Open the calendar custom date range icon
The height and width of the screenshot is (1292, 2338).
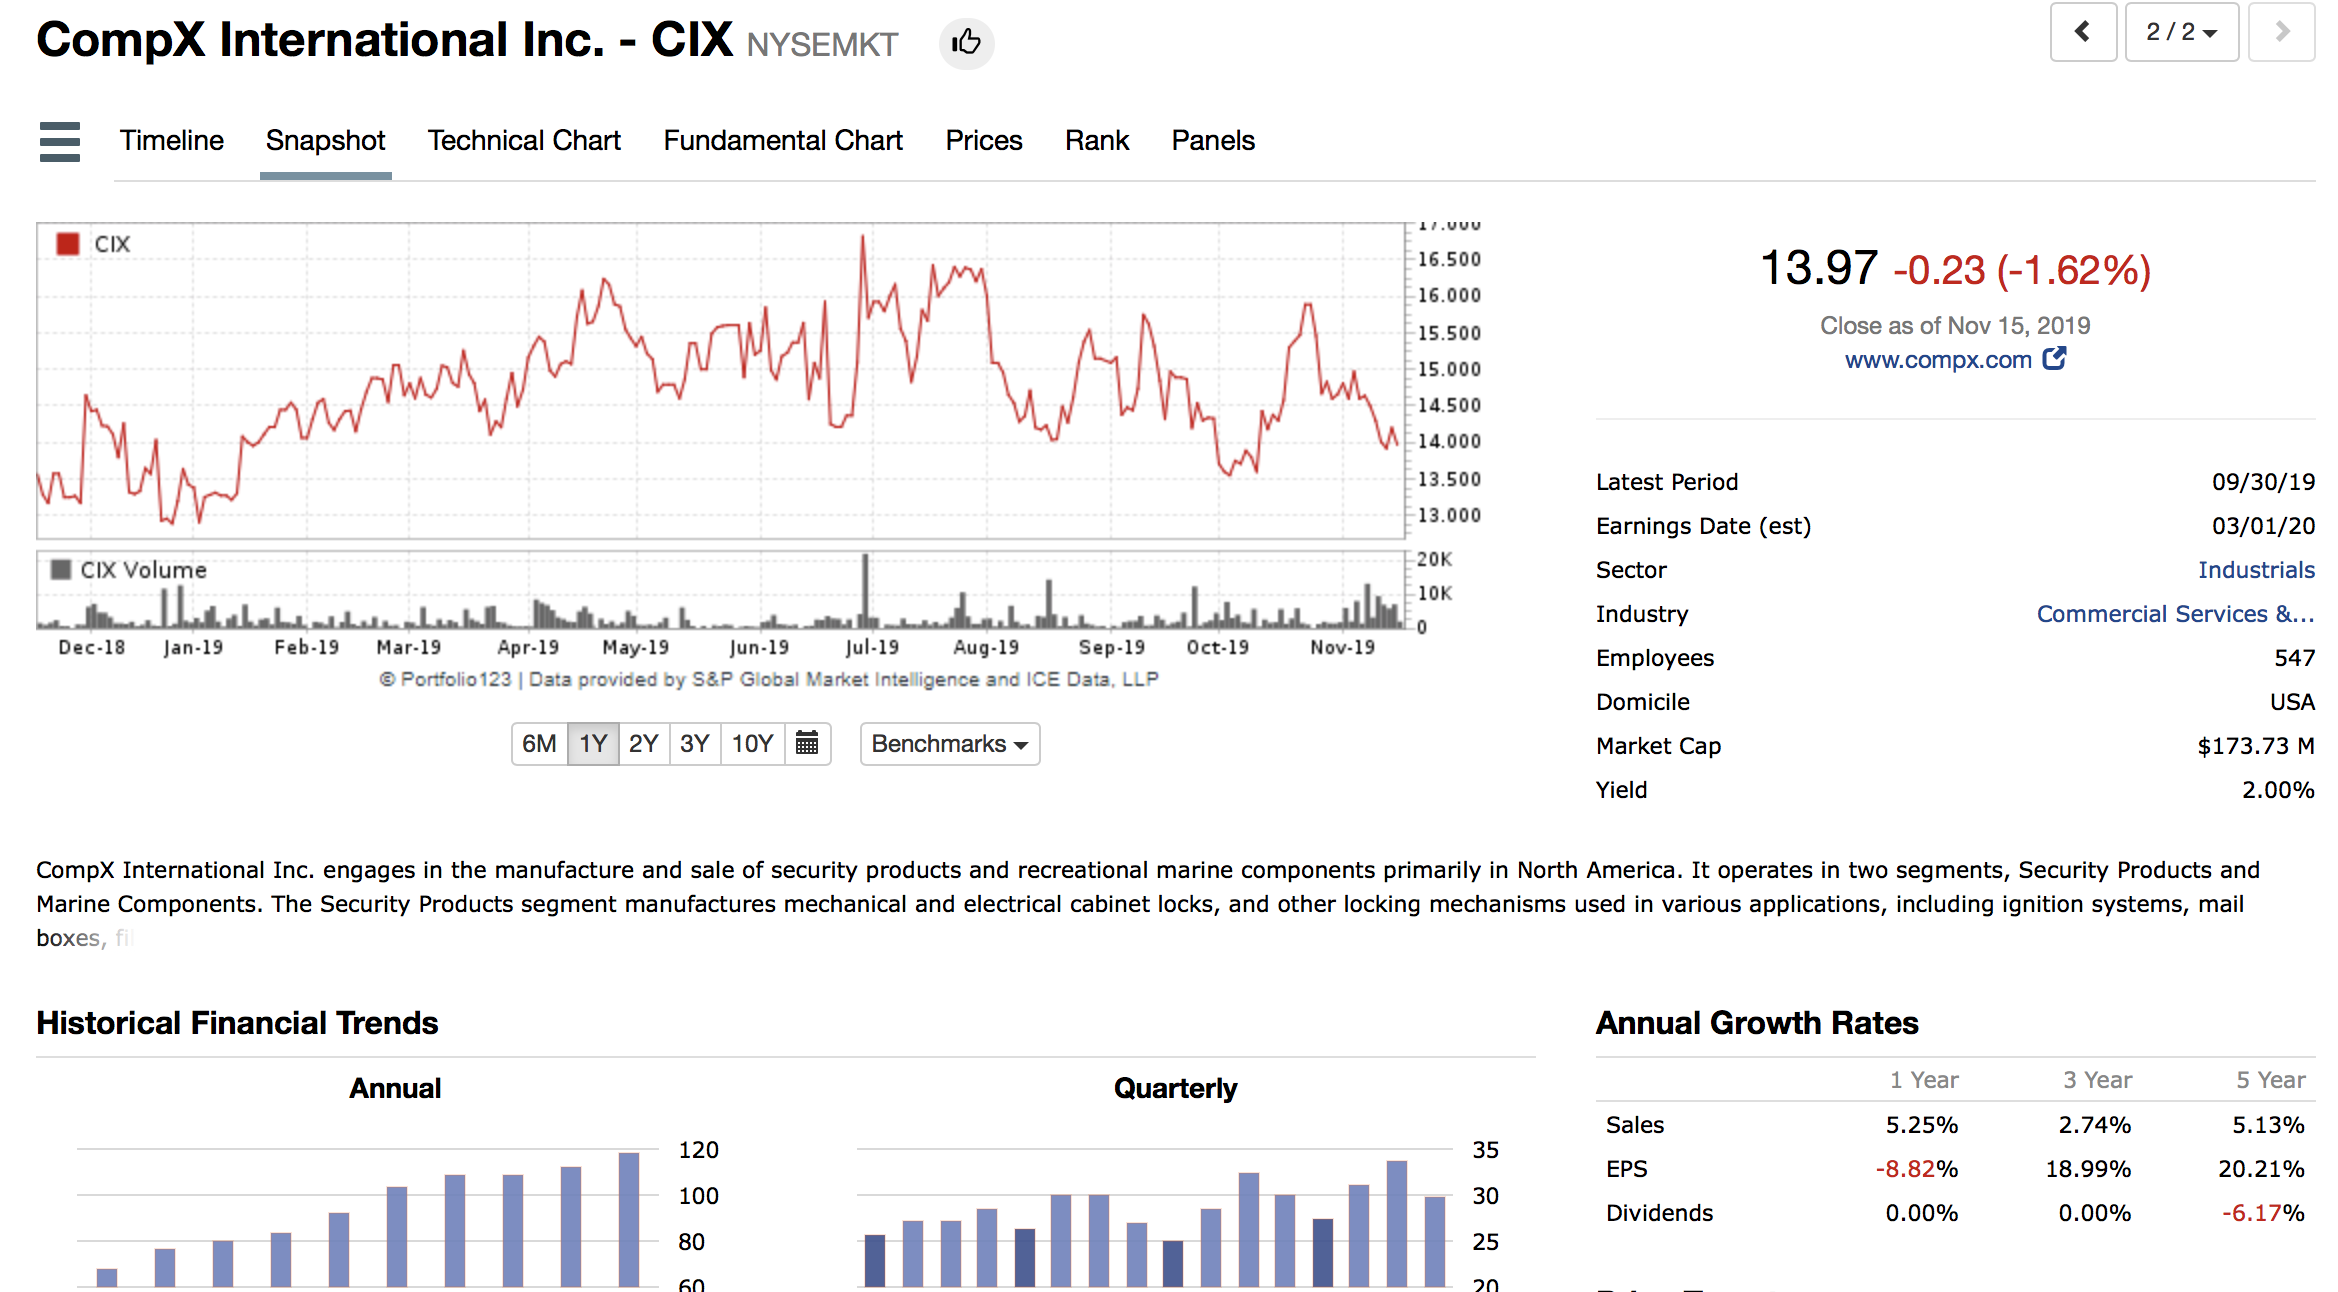click(807, 744)
